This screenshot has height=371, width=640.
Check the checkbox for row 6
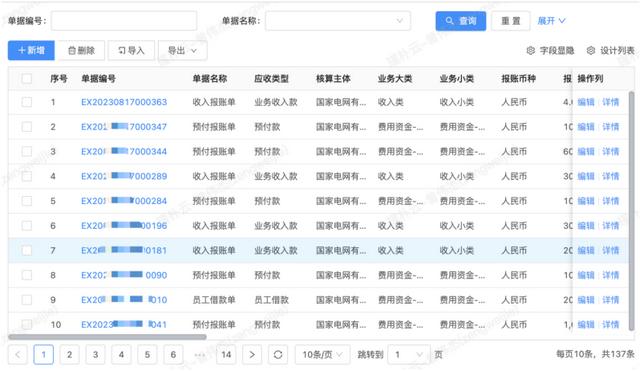click(x=27, y=226)
